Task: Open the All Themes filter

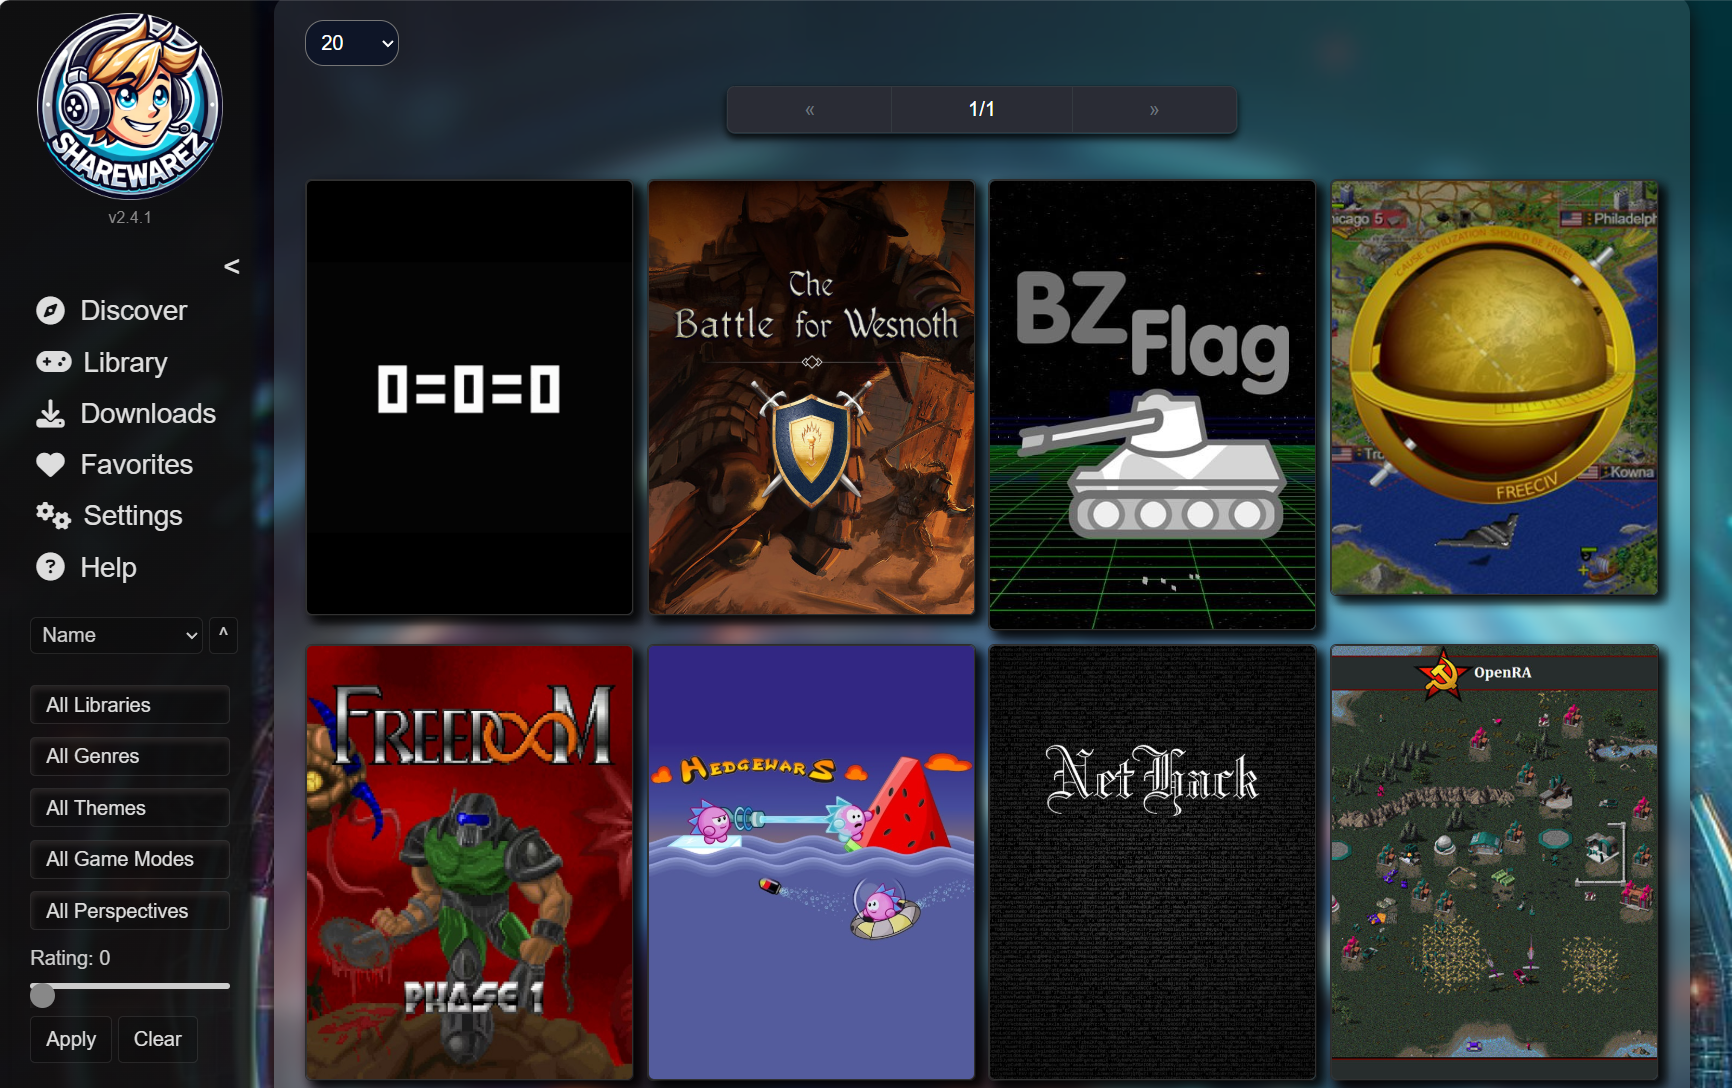Action: (x=130, y=808)
